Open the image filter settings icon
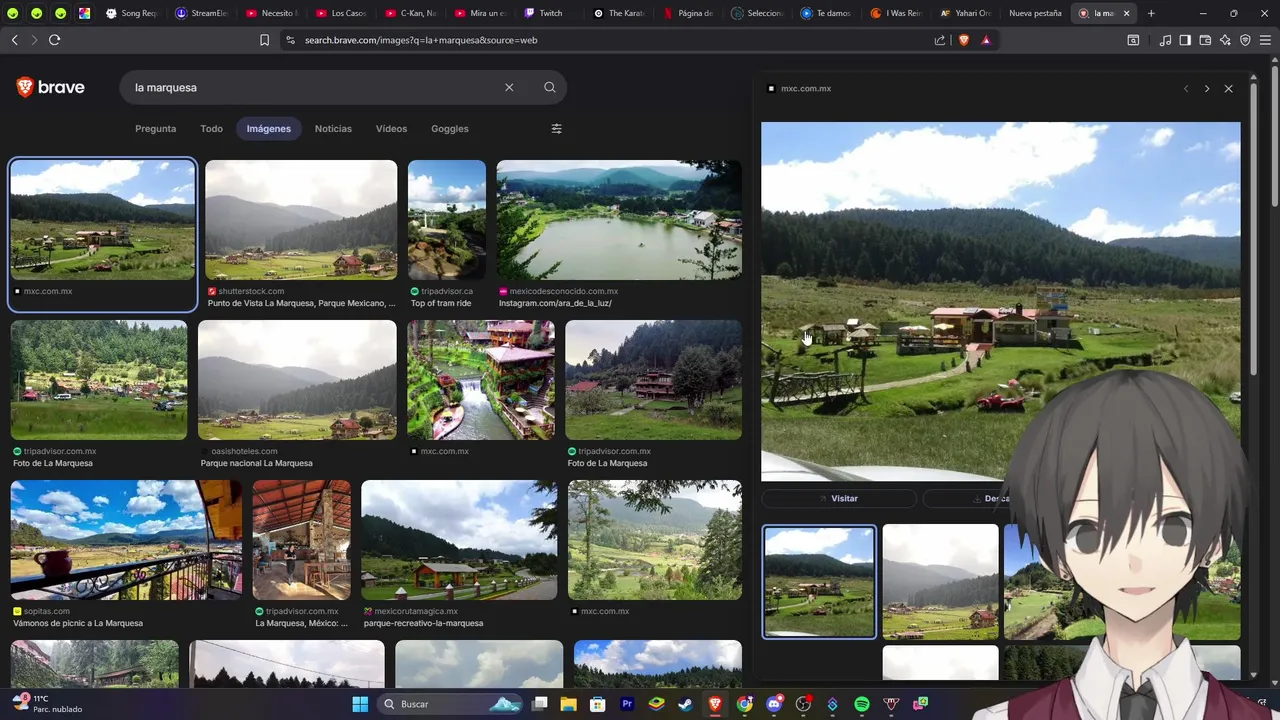Viewport: 1280px width, 720px height. click(557, 128)
